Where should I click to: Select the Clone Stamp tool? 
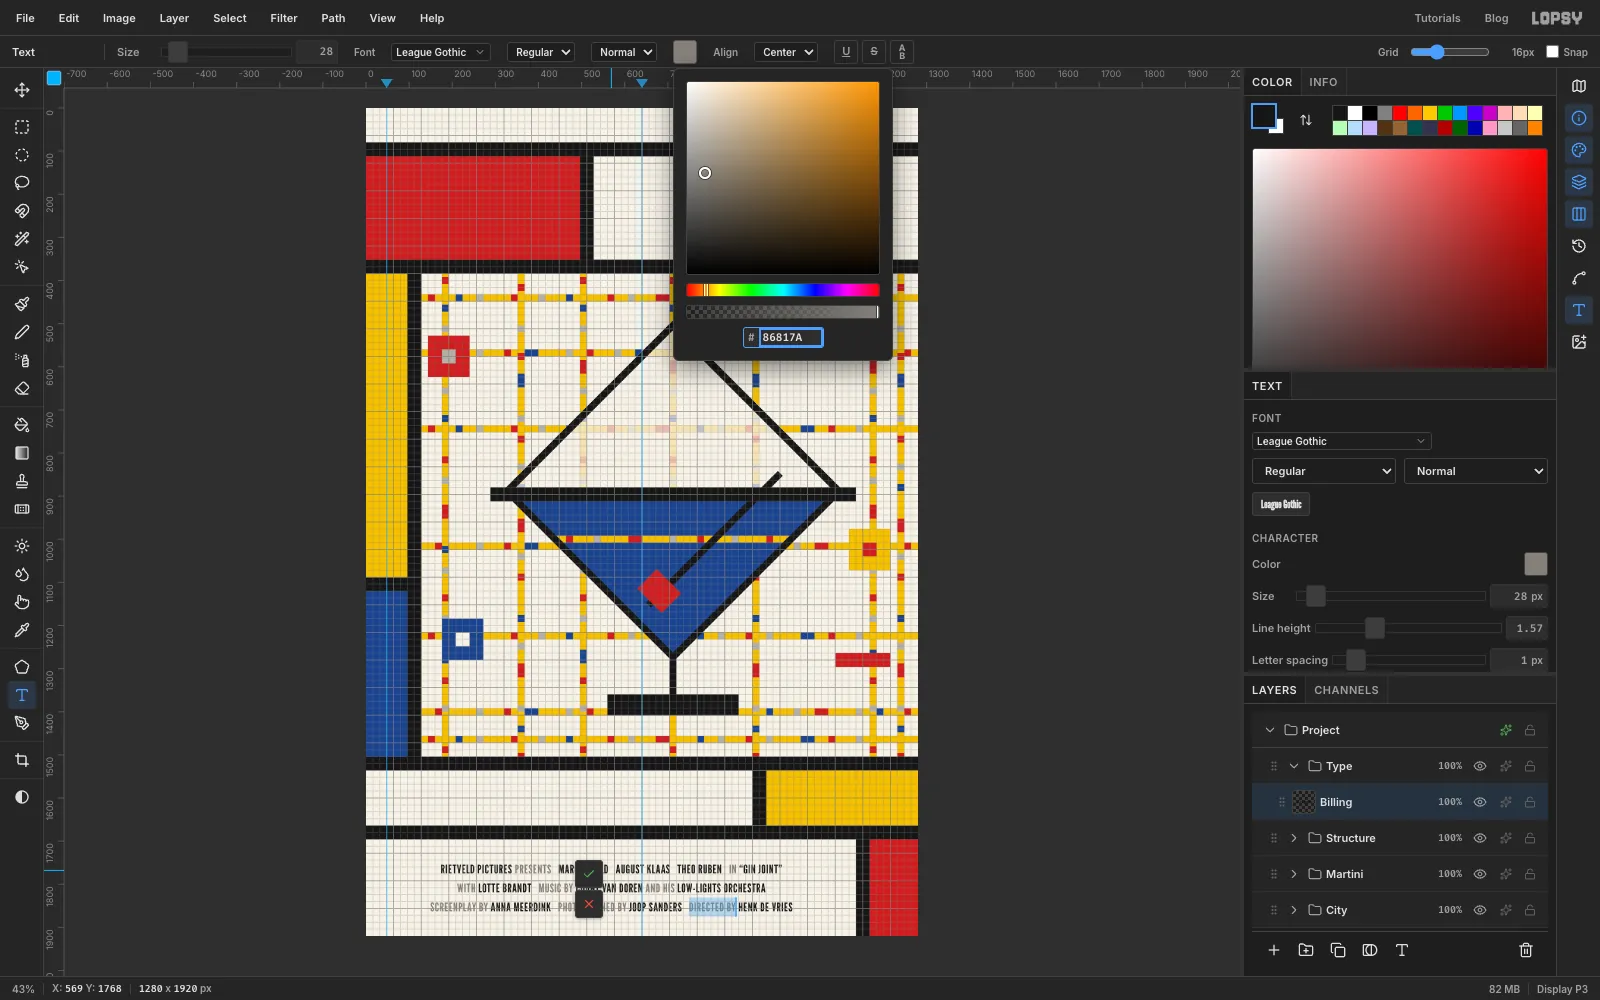pyautogui.click(x=22, y=481)
